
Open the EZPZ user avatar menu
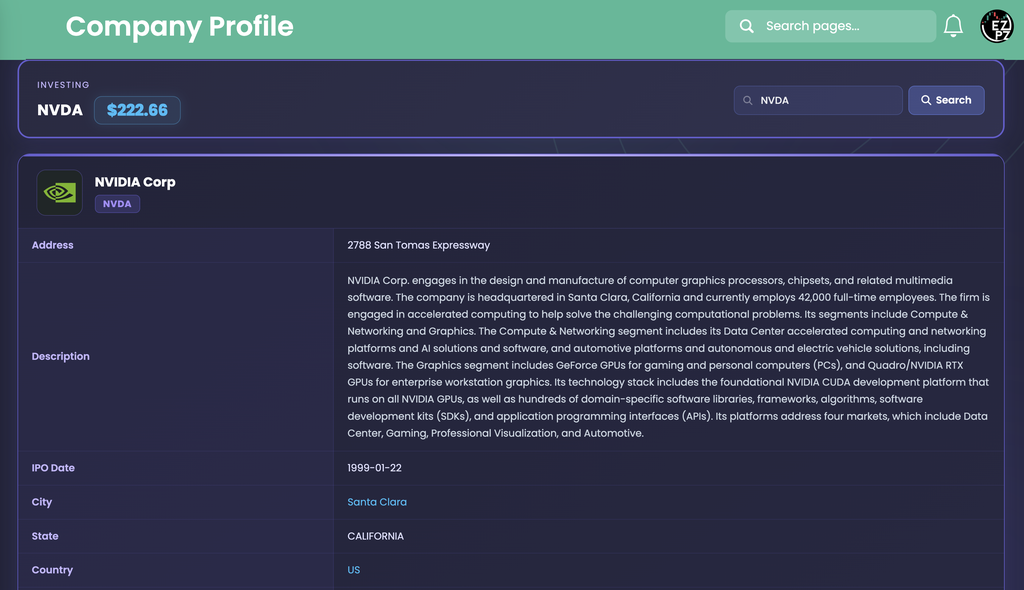(x=997, y=26)
